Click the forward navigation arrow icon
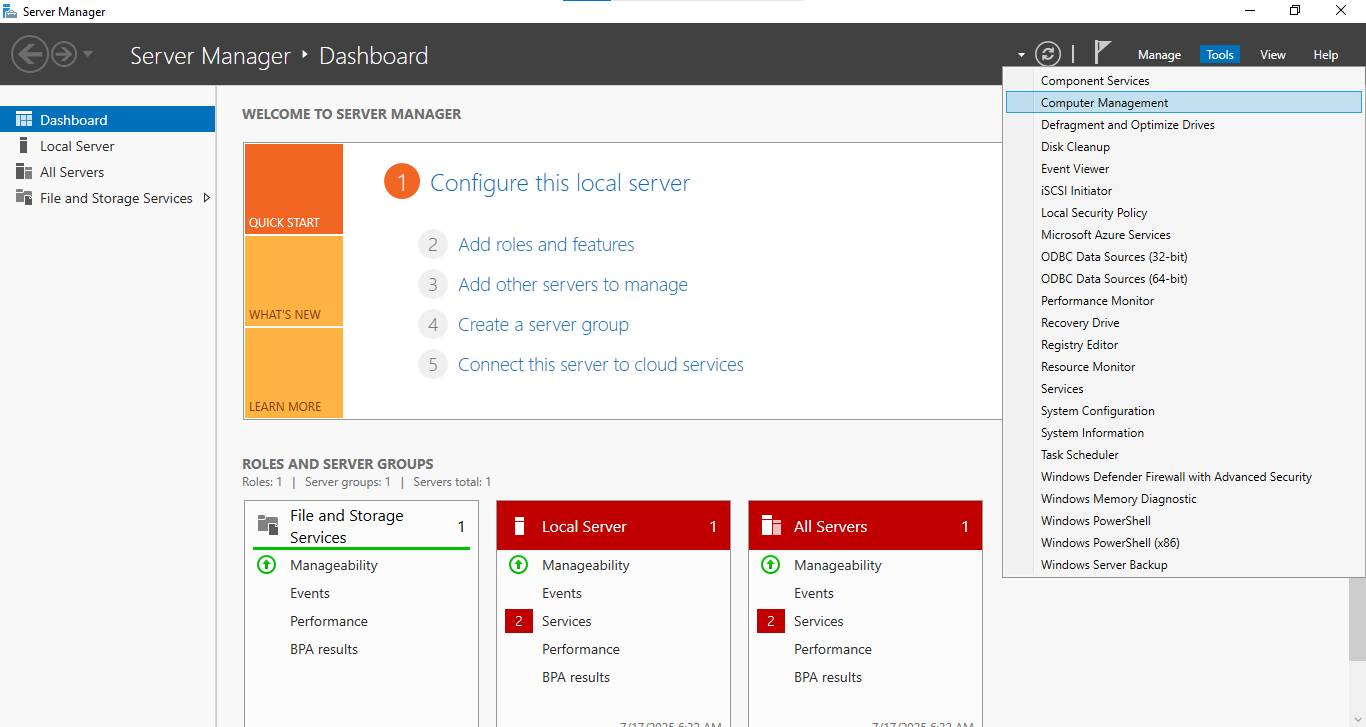This screenshot has width=1366, height=727. [64, 54]
